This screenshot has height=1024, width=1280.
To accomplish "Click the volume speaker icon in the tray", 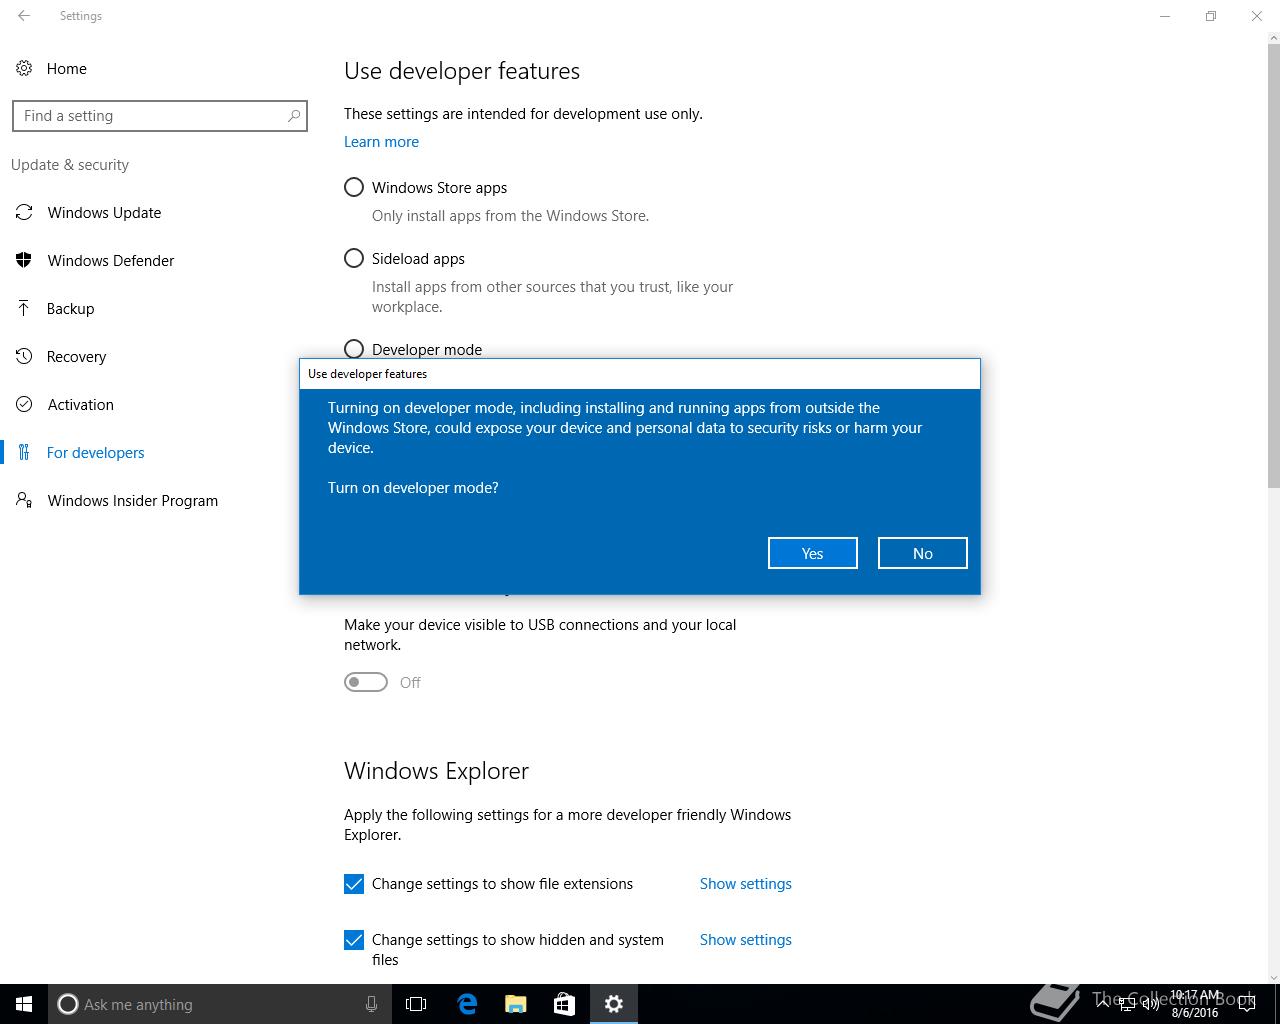I will 1151,1004.
